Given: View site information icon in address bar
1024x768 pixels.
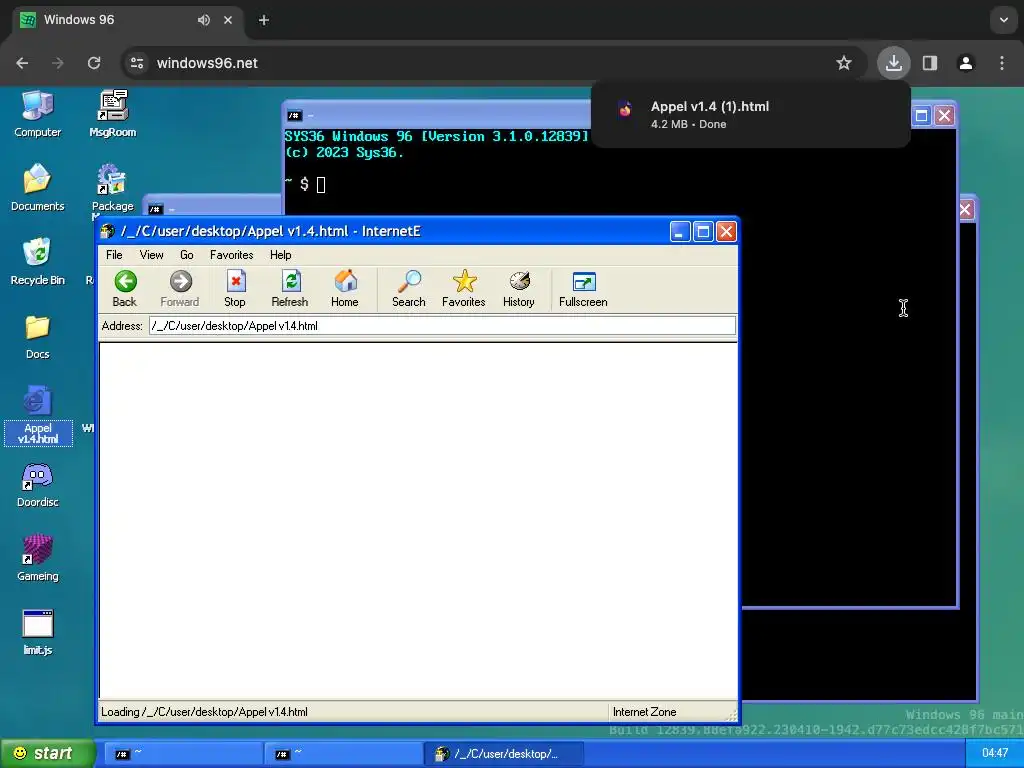Looking at the screenshot, I should coord(137,63).
